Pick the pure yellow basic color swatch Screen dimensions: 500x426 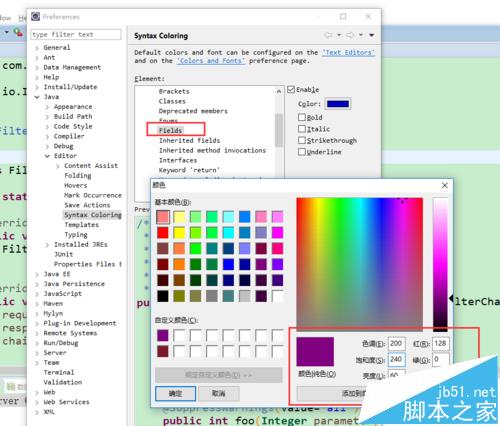click(179, 233)
